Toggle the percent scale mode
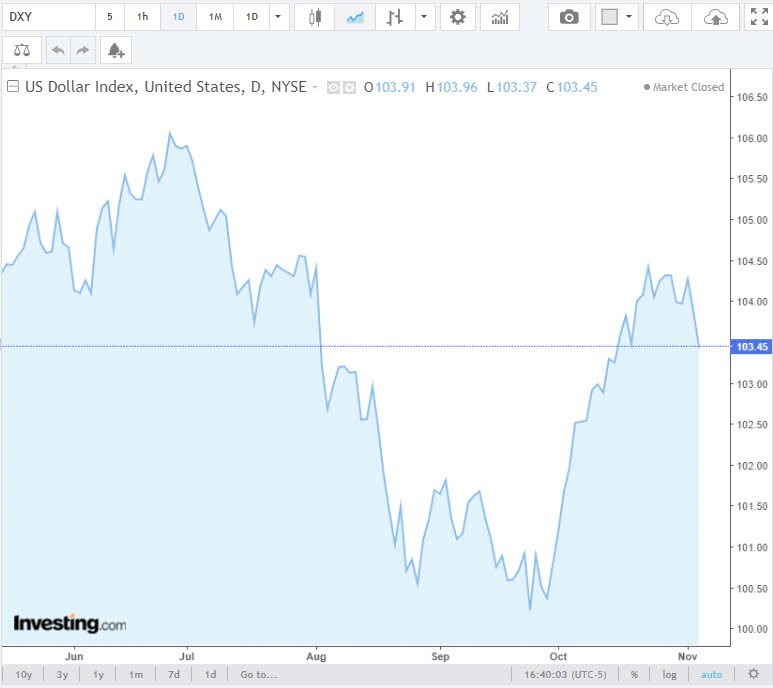The height and width of the screenshot is (688, 773). pos(634,674)
